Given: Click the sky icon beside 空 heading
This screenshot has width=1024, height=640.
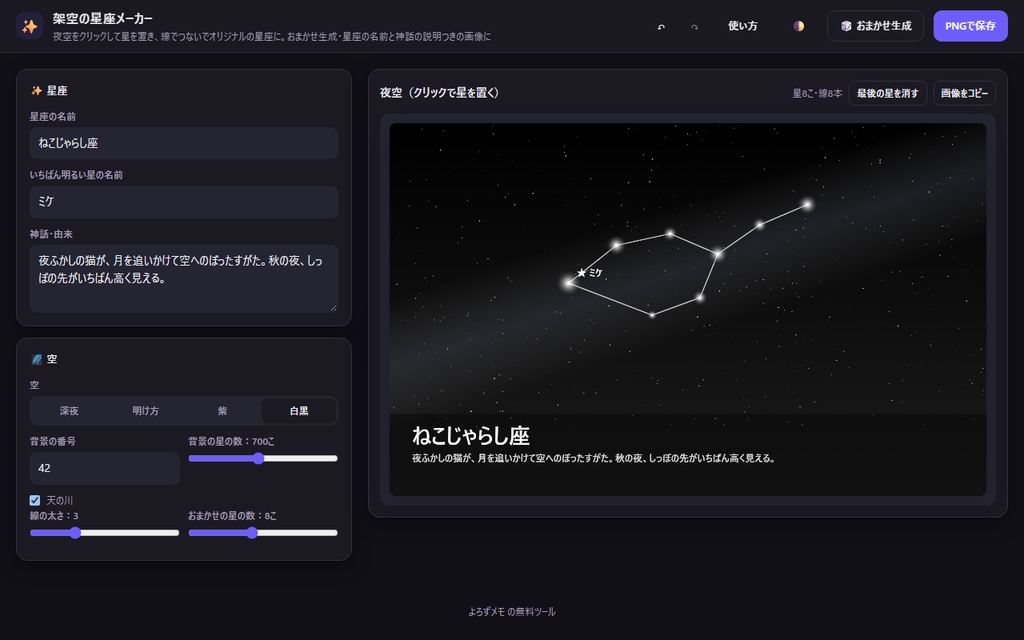Looking at the screenshot, I should point(37,359).
